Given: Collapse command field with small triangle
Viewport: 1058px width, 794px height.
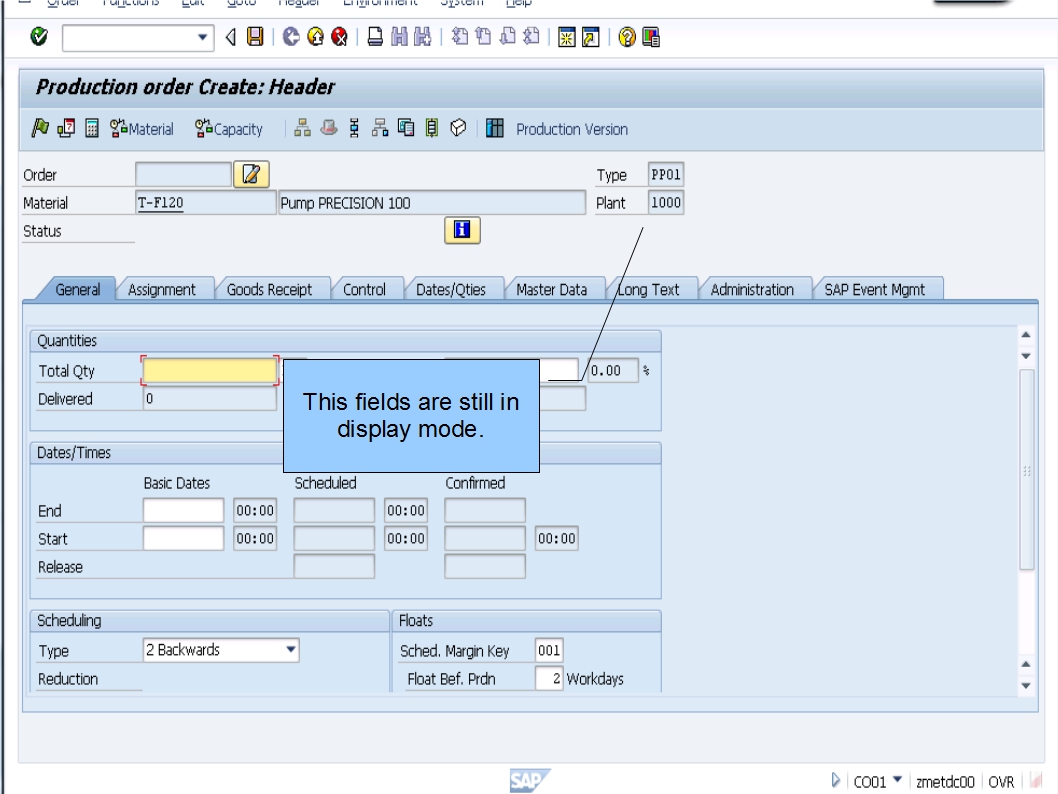Looking at the screenshot, I should click(x=230, y=37).
